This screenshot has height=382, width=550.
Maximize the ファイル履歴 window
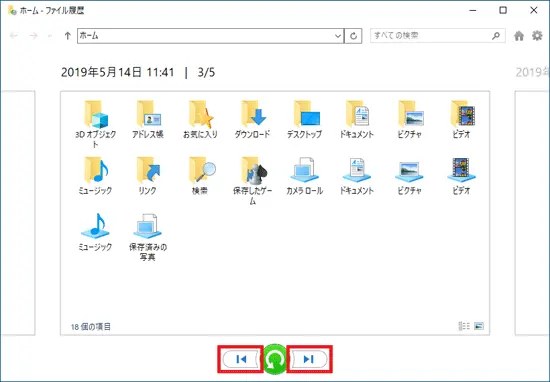point(503,10)
